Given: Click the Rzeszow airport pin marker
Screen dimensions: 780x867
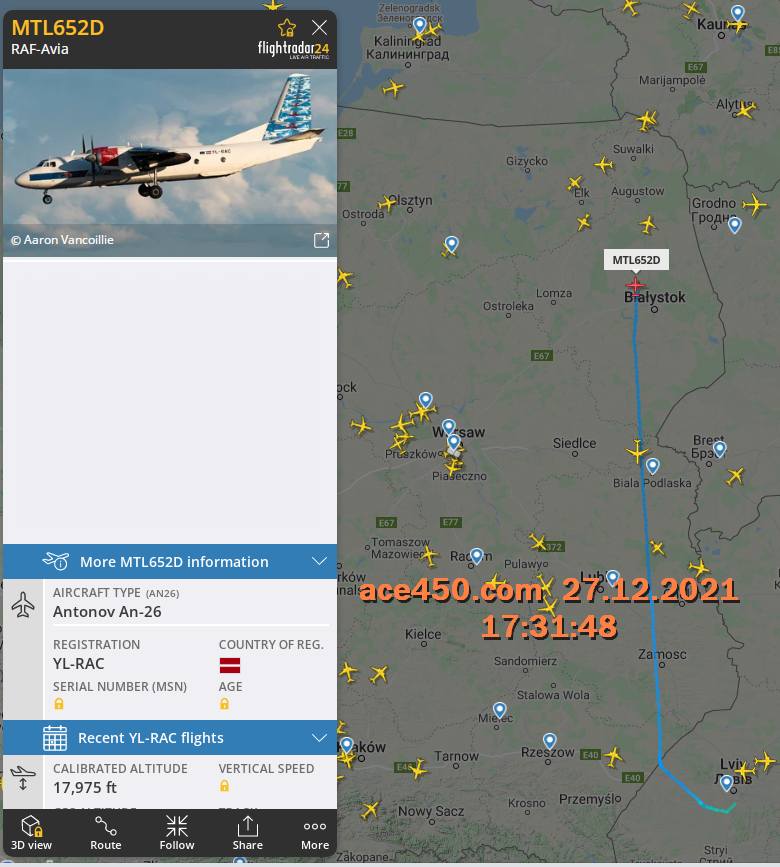Looking at the screenshot, I should (x=549, y=740).
